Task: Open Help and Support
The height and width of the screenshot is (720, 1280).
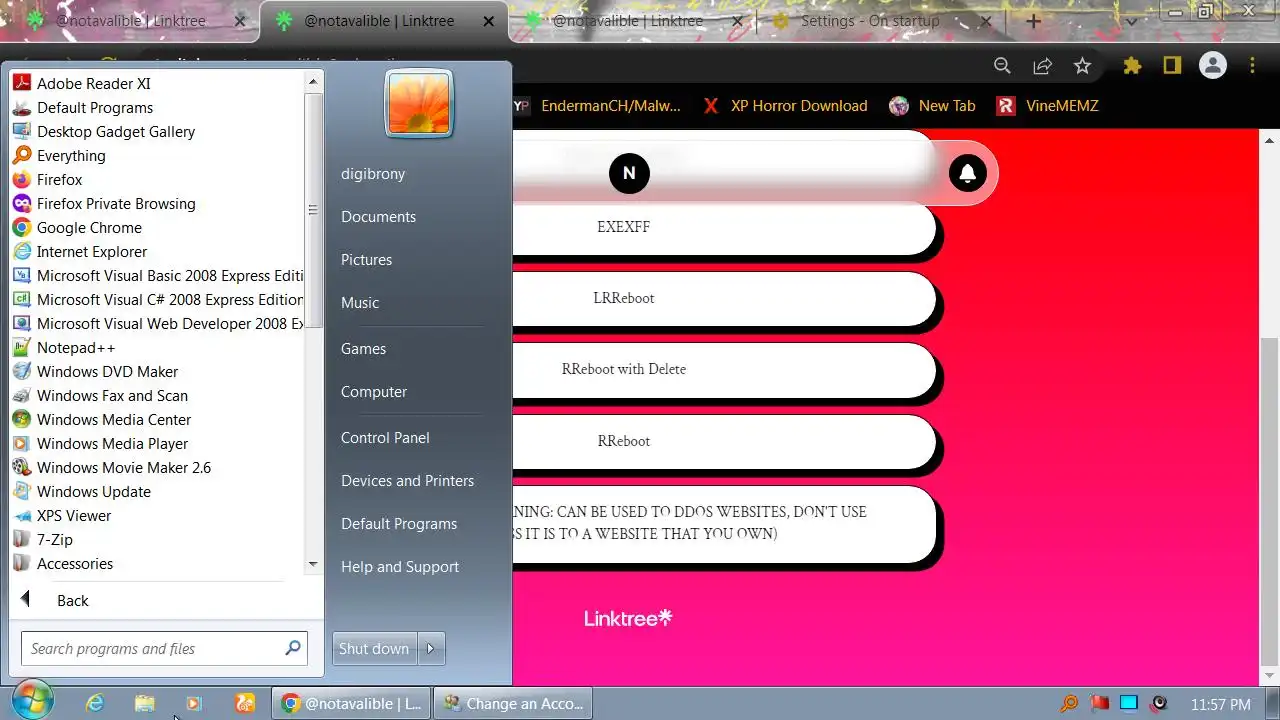Action: (x=400, y=567)
